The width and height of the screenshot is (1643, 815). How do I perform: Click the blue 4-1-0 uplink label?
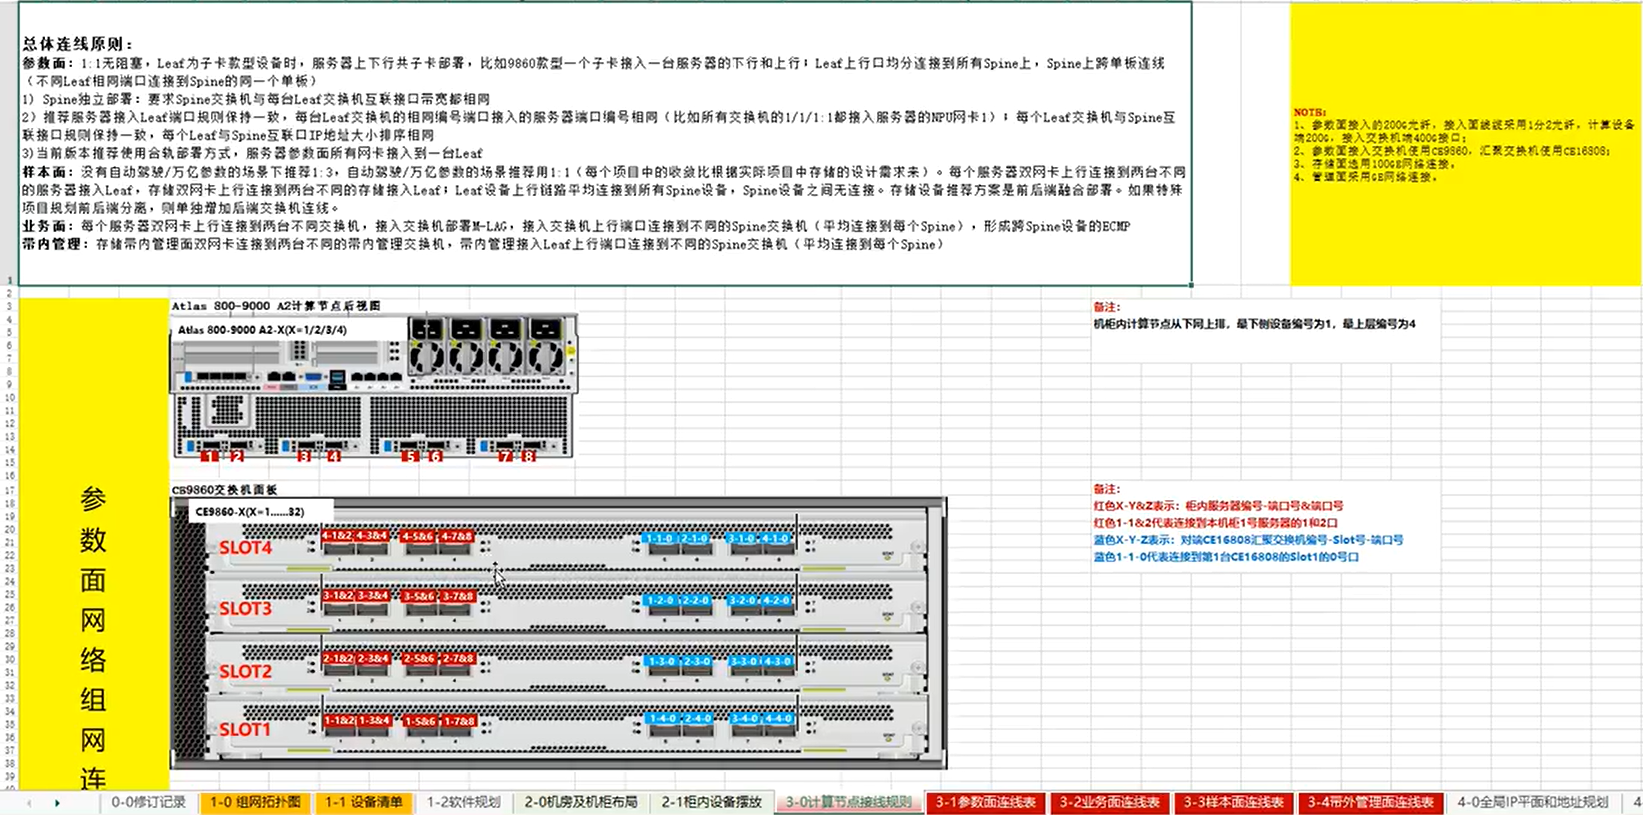776,538
